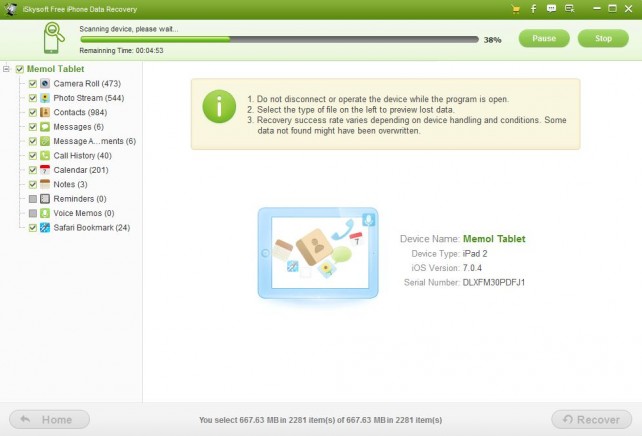The width and height of the screenshot is (642, 436).
Task: Uncheck the Messages checkbox
Action: coord(33,127)
